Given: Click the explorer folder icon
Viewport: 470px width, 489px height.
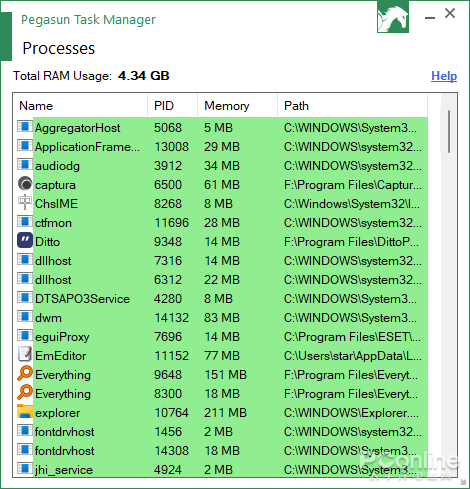Looking at the screenshot, I should pyautogui.click(x=25, y=412).
